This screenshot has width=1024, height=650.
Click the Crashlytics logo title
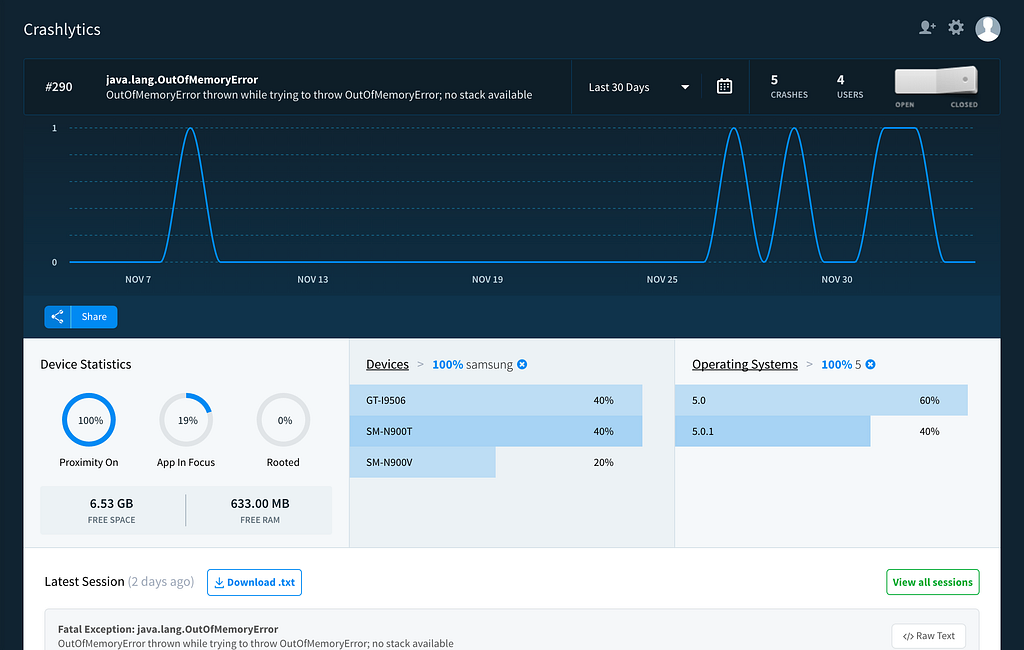(x=62, y=29)
